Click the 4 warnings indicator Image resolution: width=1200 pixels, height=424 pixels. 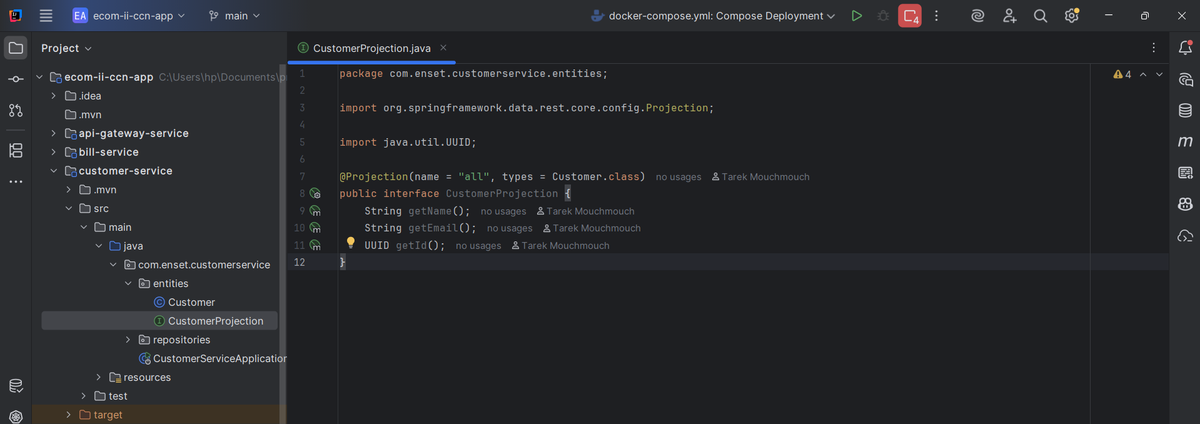(1122, 75)
